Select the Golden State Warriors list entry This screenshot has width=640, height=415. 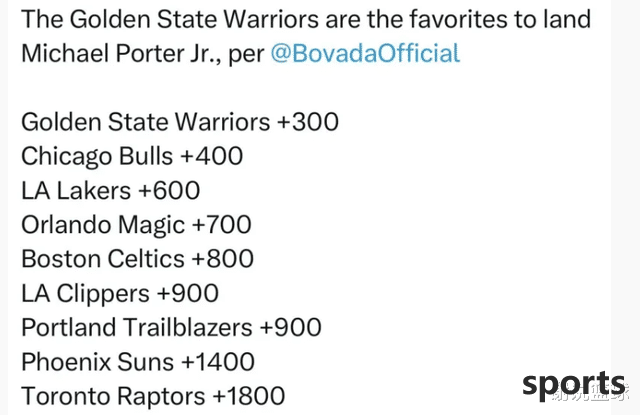pos(180,122)
